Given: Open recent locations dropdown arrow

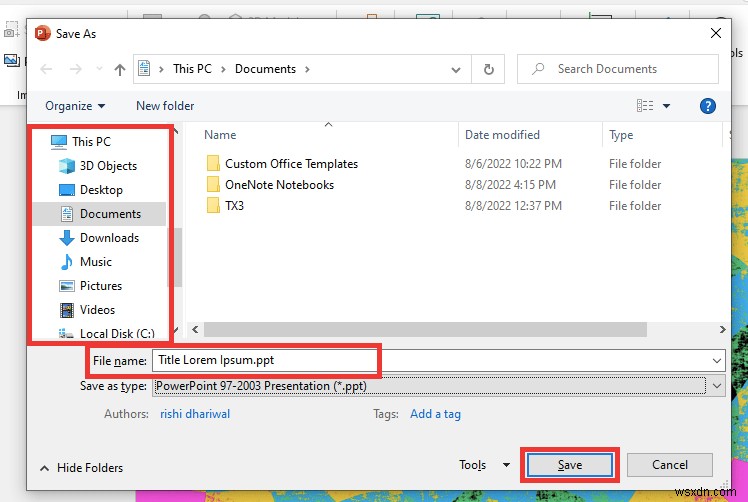Looking at the screenshot, I should click(99, 69).
